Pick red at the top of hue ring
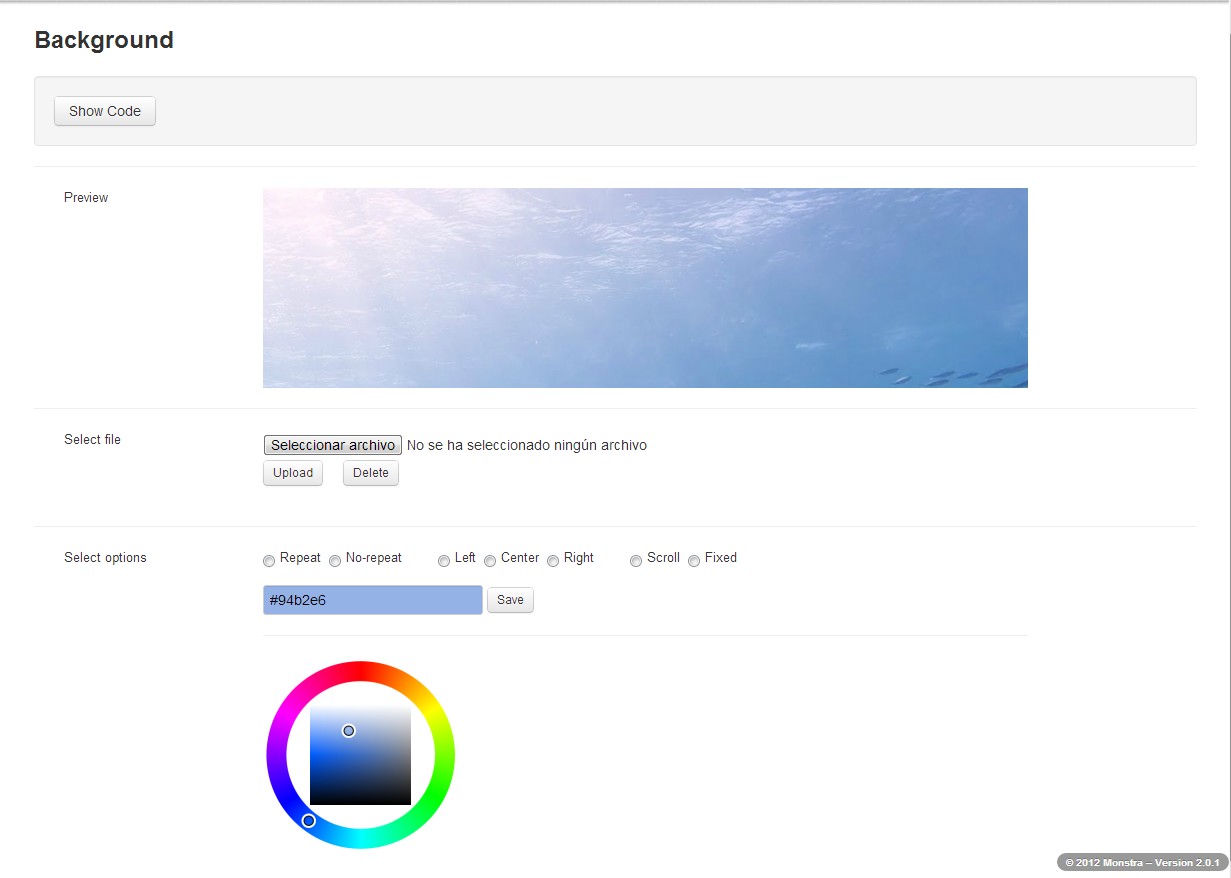This screenshot has height=878, width=1231. (361, 671)
